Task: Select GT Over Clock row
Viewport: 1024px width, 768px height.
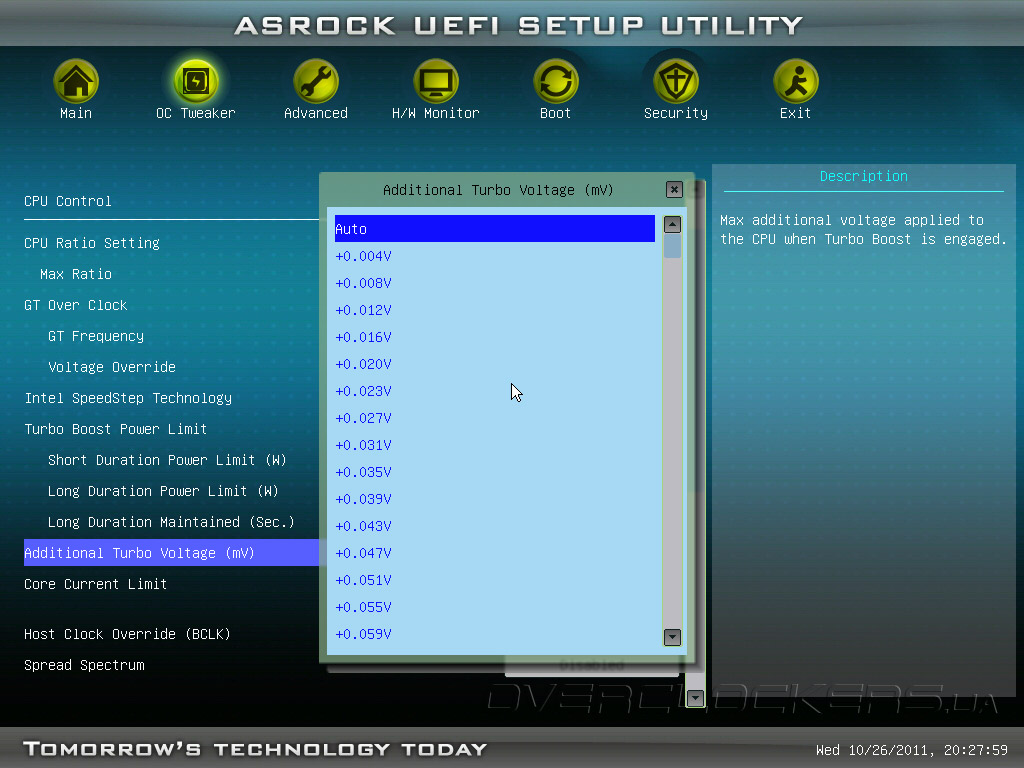Action: [76, 305]
